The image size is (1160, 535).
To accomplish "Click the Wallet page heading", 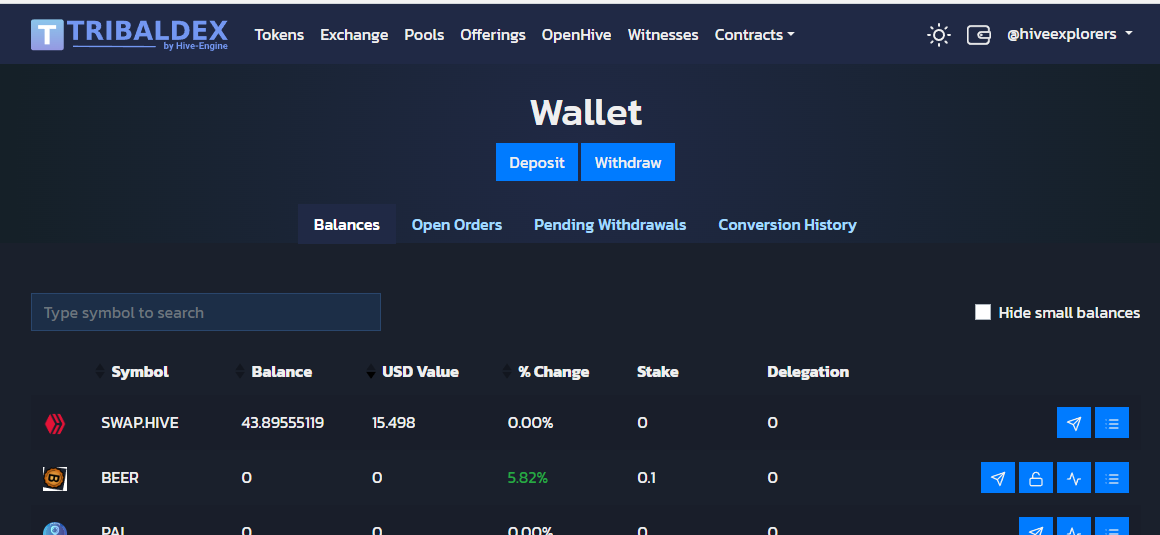I will click(x=586, y=112).
